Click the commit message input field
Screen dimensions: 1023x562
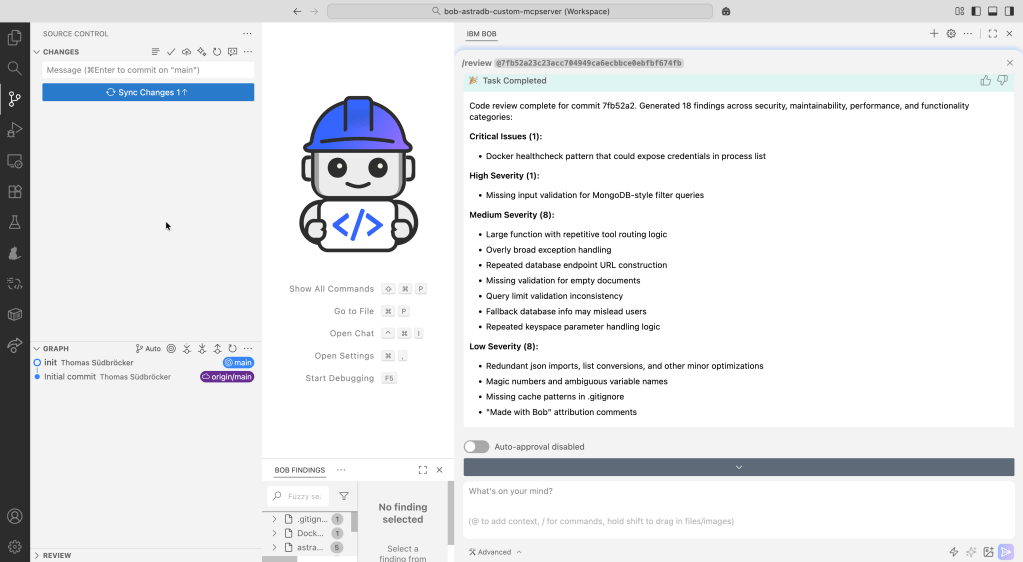[148, 70]
